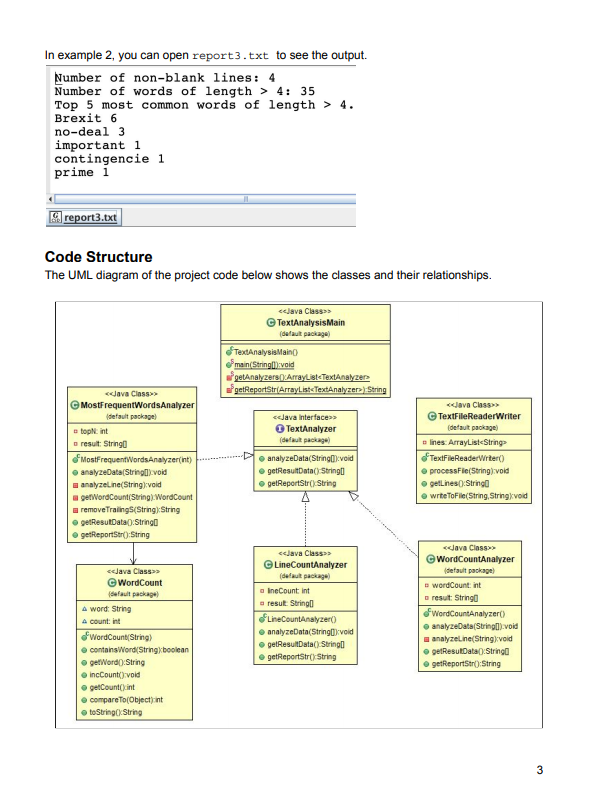This screenshot has height=794, width=595.
Task: Click the 'topN: int' field
Action: pos(91,431)
